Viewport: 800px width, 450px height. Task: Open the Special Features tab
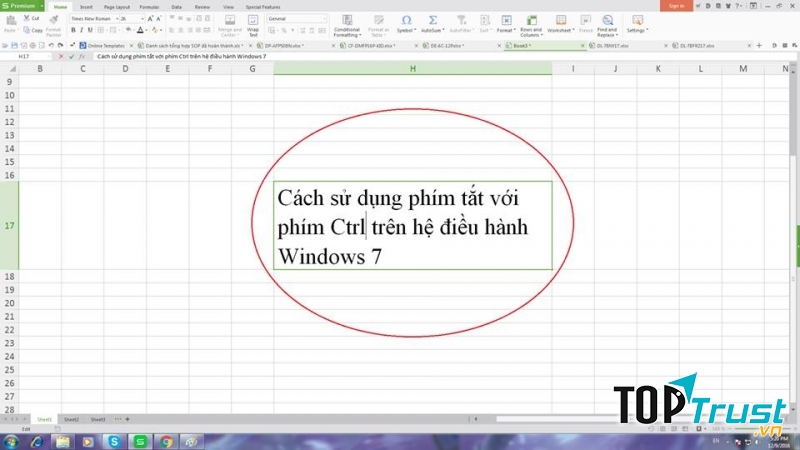tap(263, 7)
